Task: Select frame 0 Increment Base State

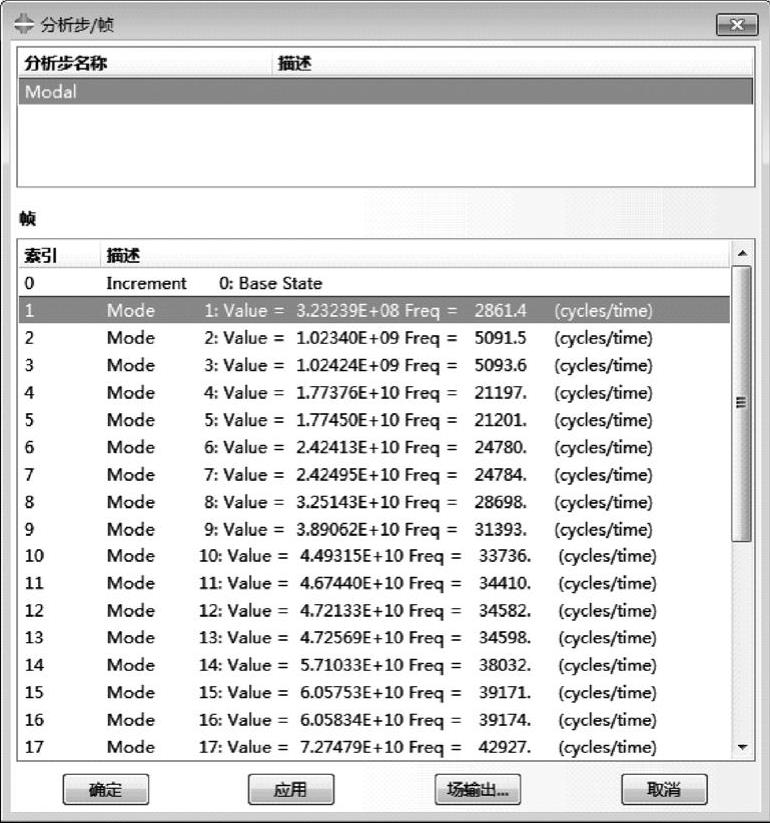Action: click(374, 283)
